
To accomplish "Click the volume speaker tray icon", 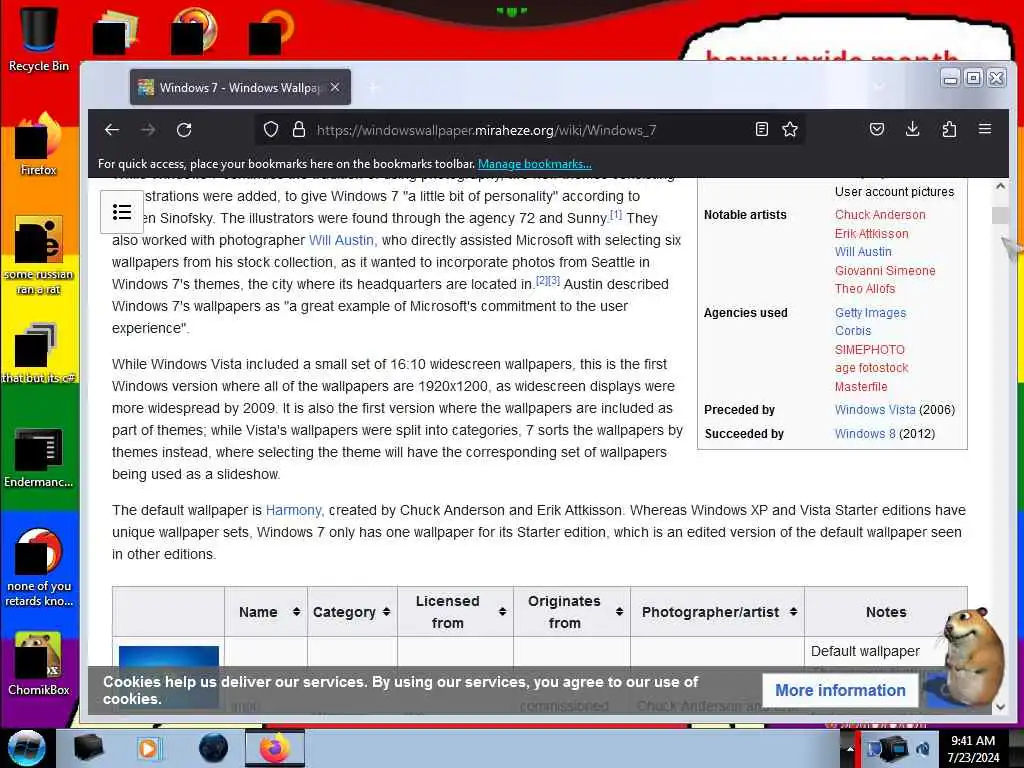I will coord(923,748).
